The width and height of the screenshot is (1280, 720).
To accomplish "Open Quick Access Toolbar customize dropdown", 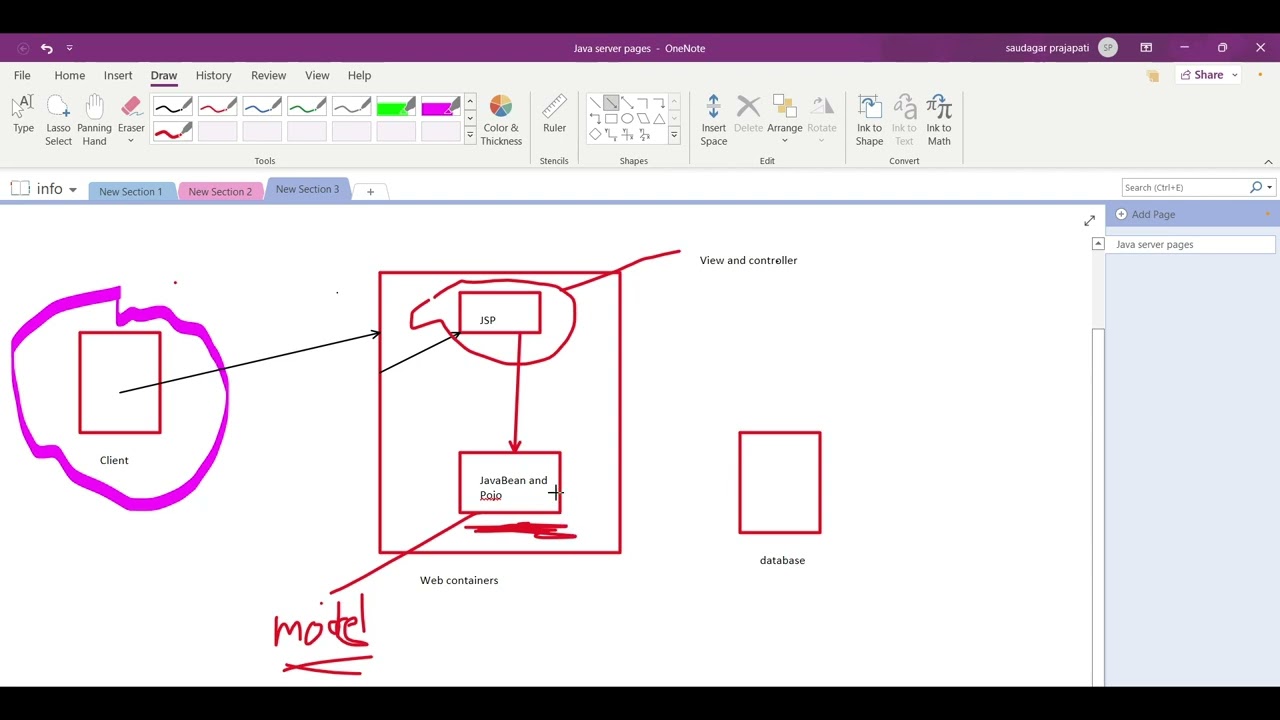I will pyautogui.click(x=69, y=48).
